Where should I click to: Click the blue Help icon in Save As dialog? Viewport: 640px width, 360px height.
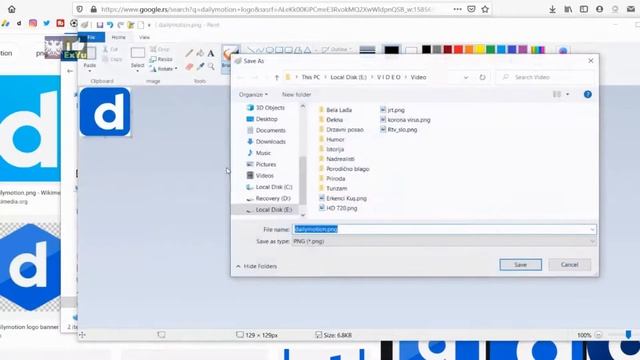click(588, 94)
